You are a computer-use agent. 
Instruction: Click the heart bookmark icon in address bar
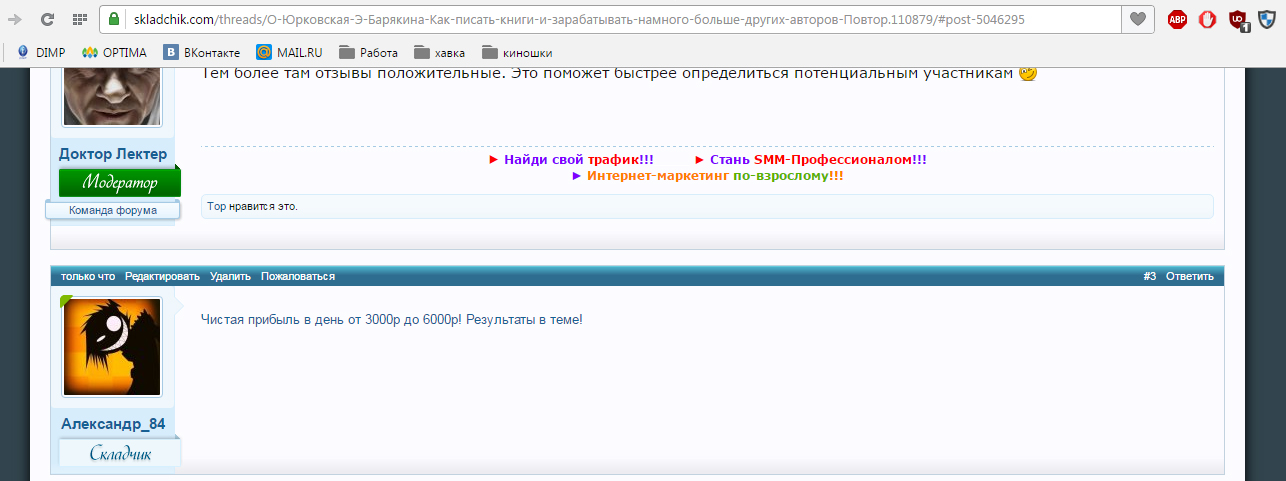pyautogui.click(x=1137, y=19)
